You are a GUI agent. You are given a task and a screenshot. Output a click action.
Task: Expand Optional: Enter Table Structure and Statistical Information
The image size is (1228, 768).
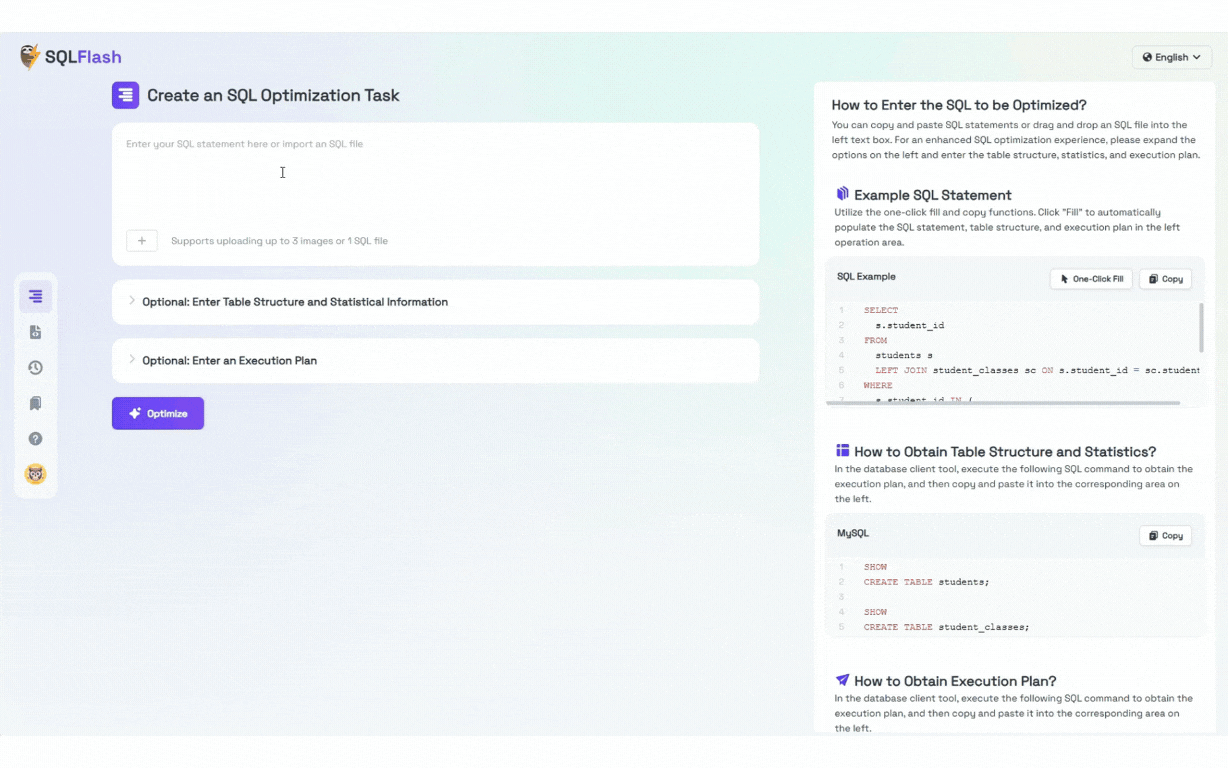pos(435,302)
